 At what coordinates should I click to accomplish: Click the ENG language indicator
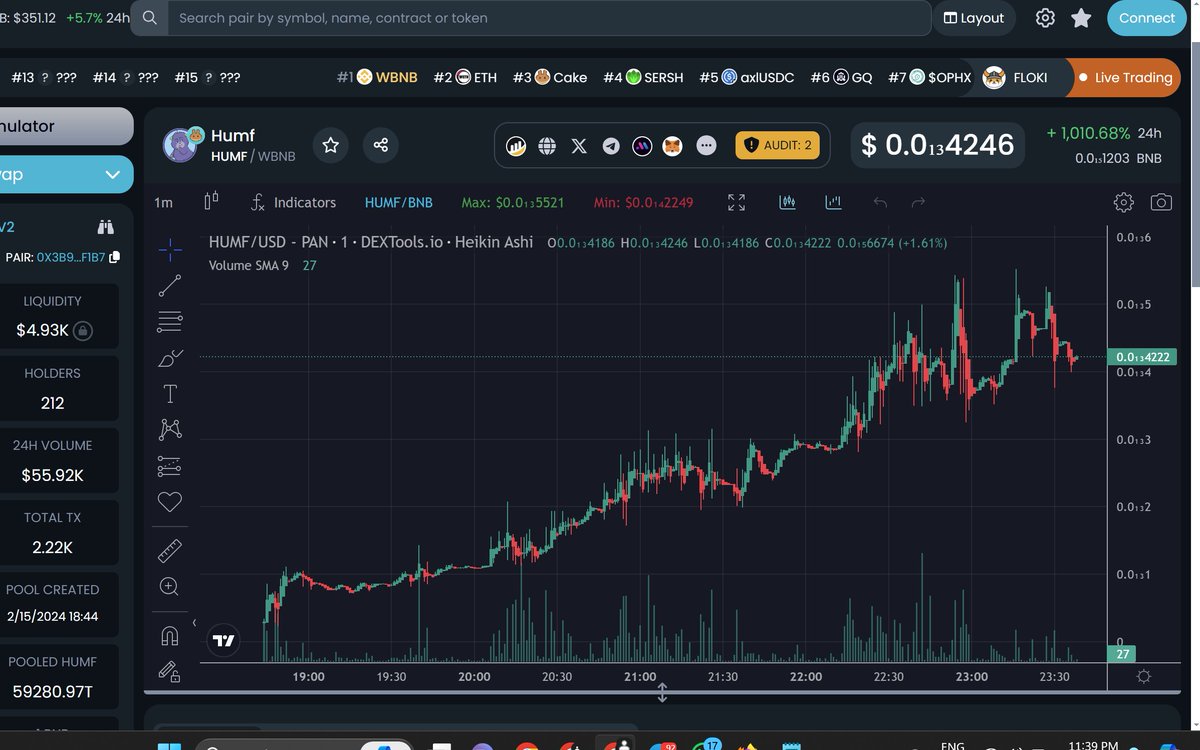coord(953,745)
